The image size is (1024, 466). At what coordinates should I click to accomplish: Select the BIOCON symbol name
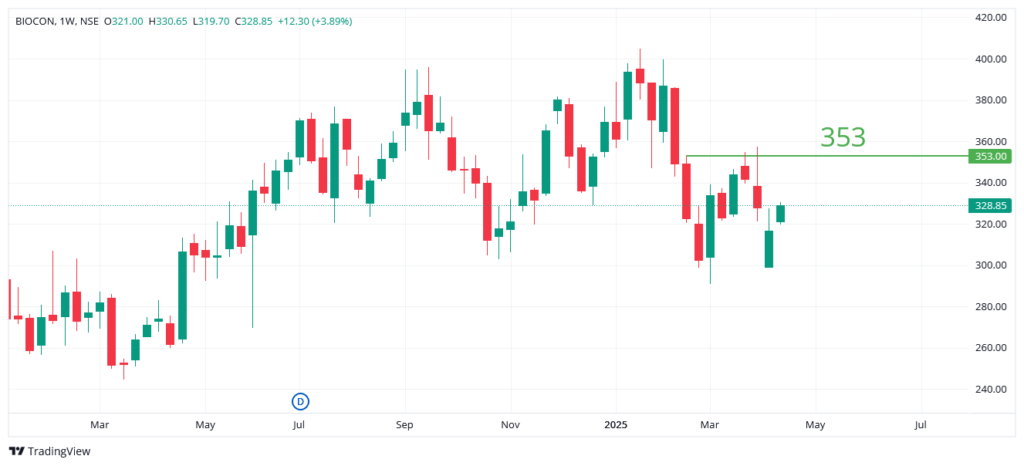point(35,21)
